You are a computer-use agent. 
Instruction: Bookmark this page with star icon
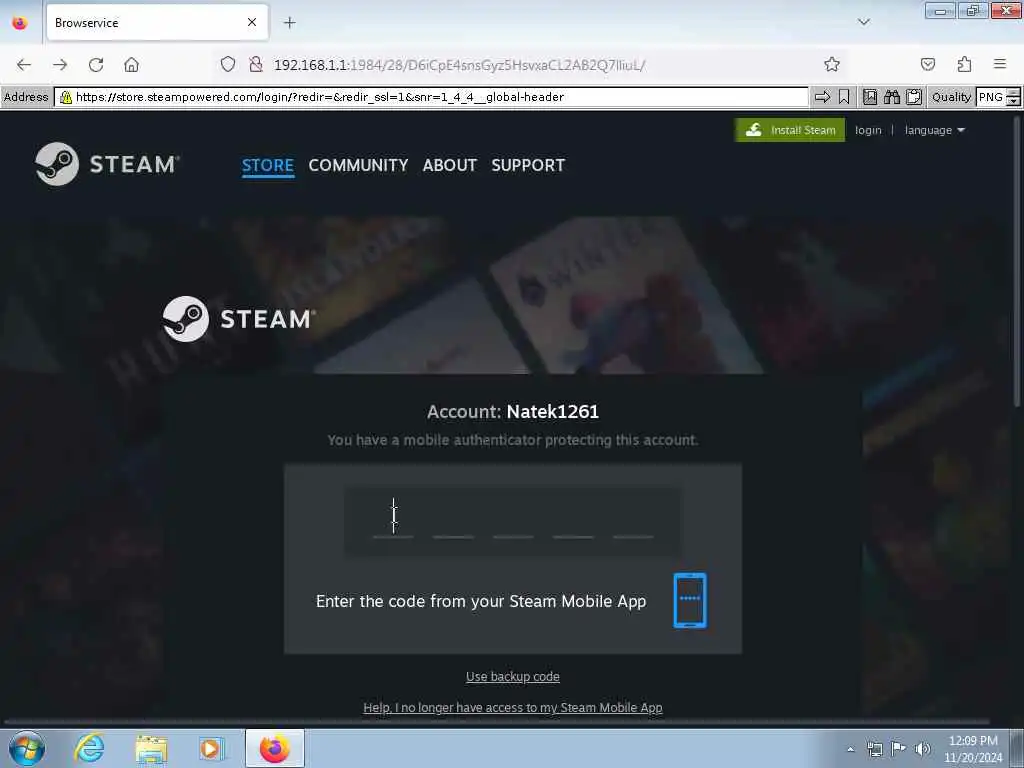(x=831, y=64)
